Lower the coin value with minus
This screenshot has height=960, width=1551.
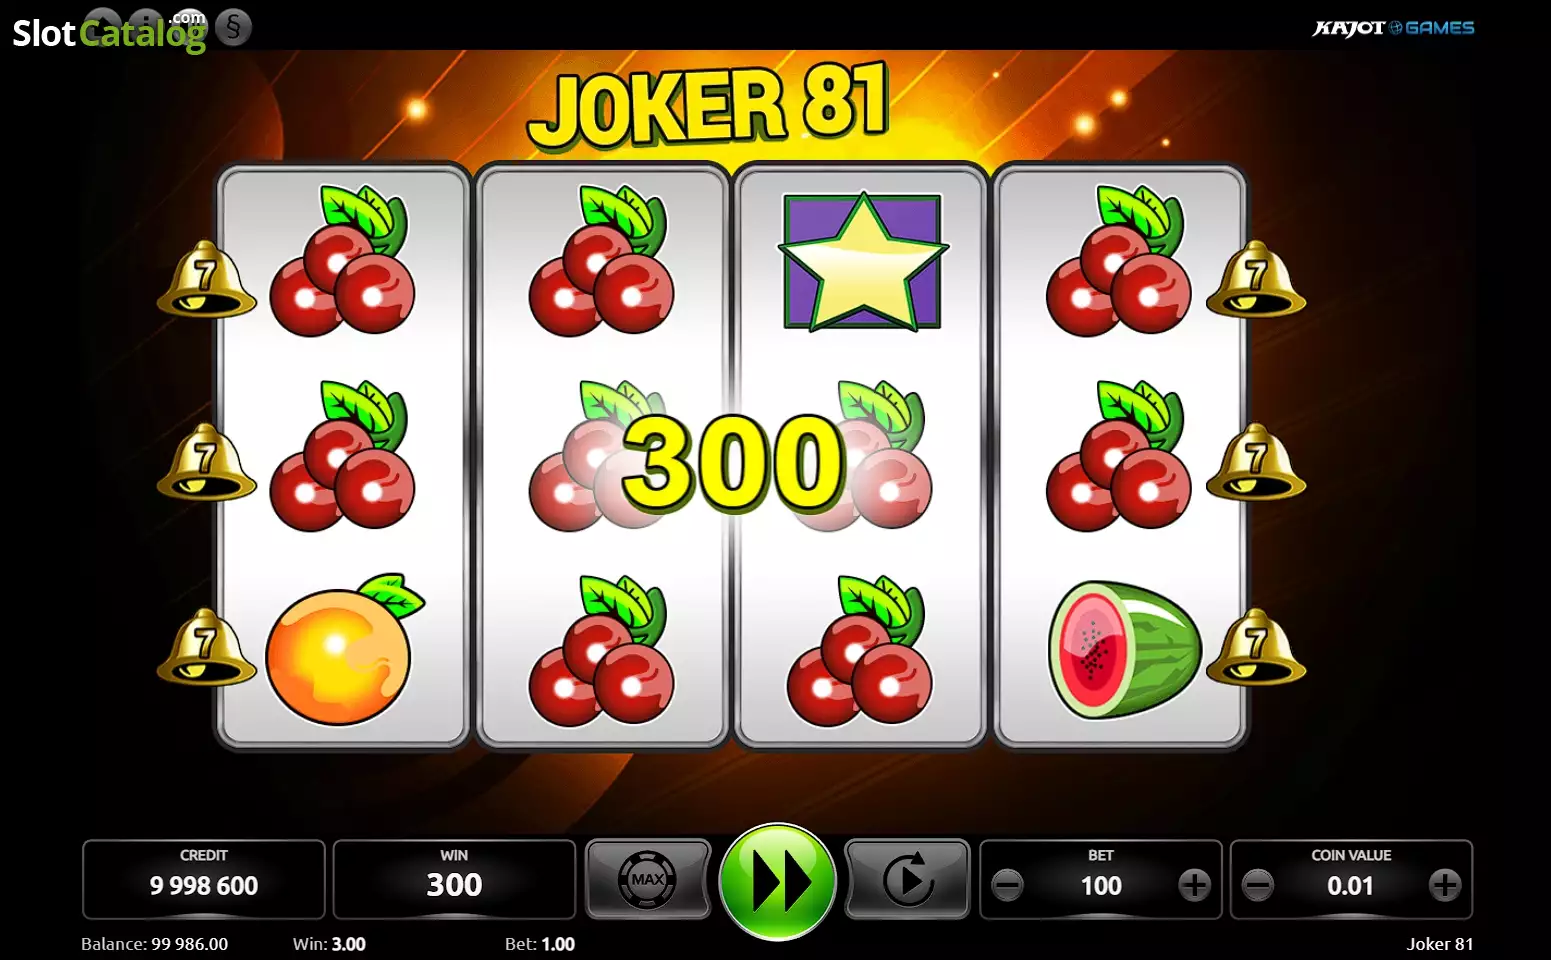[1257, 885]
